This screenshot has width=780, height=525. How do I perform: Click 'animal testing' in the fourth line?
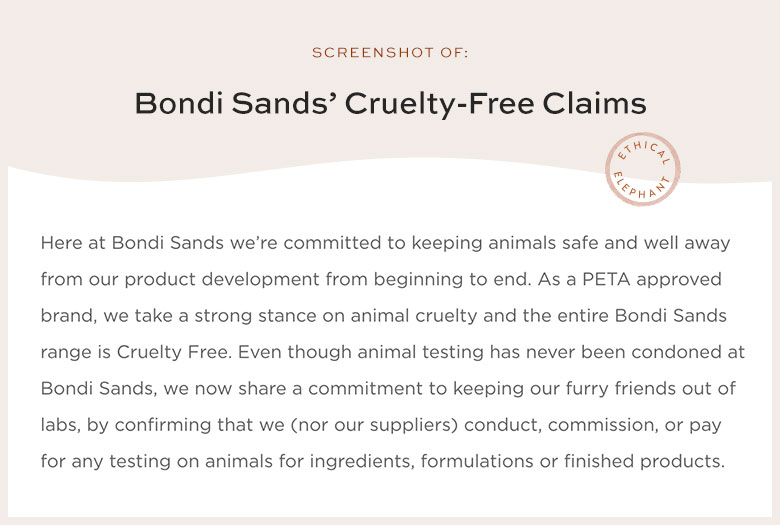pyautogui.click(x=420, y=352)
